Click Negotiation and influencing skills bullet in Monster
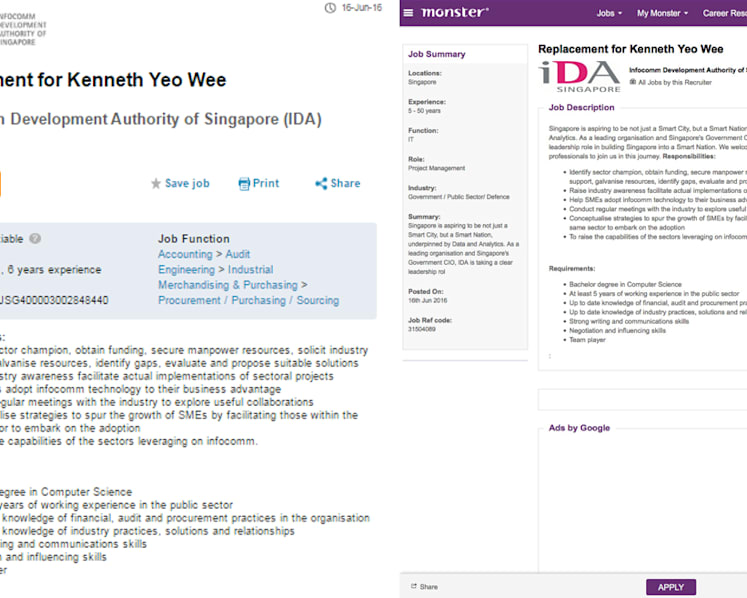The height and width of the screenshot is (598, 747). pyautogui.click(x=617, y=331)
